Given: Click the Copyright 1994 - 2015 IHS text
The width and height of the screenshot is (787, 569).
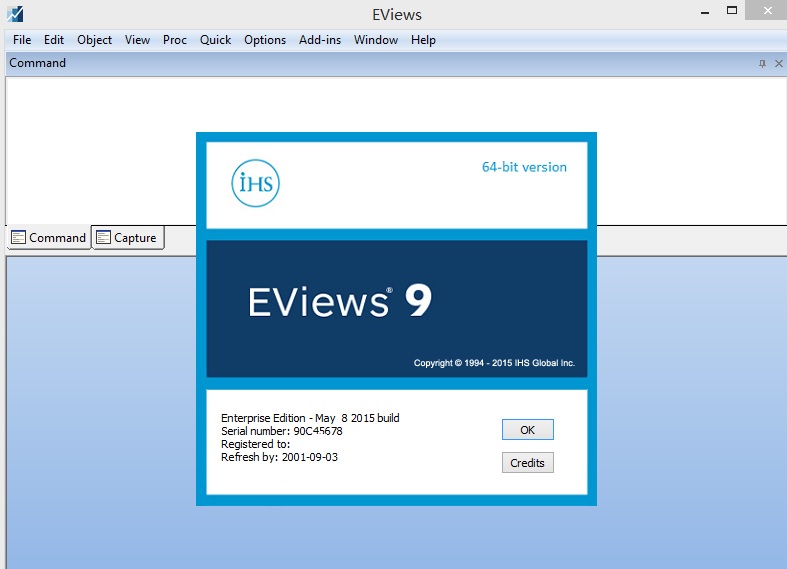Looking at the screenshot, I should (494, 363).
